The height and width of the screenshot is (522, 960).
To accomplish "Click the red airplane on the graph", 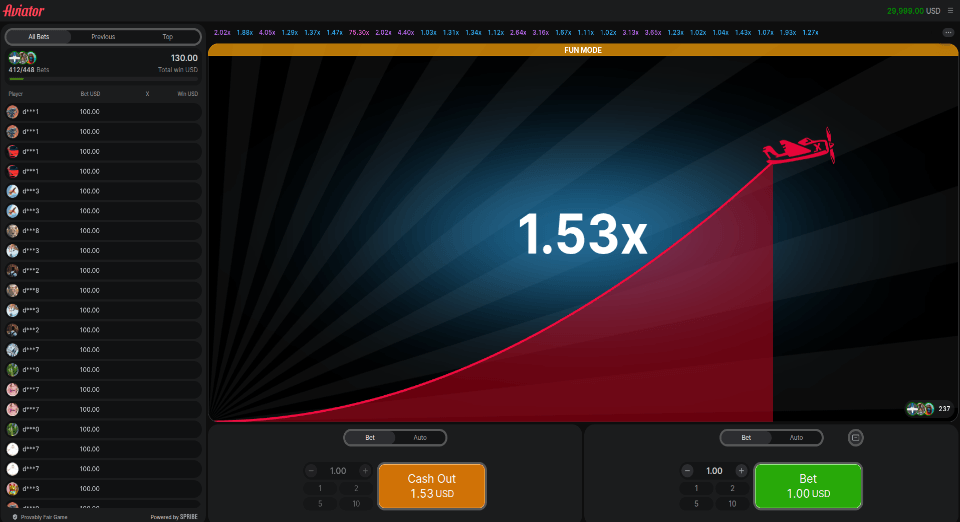I will click(799, 146).
